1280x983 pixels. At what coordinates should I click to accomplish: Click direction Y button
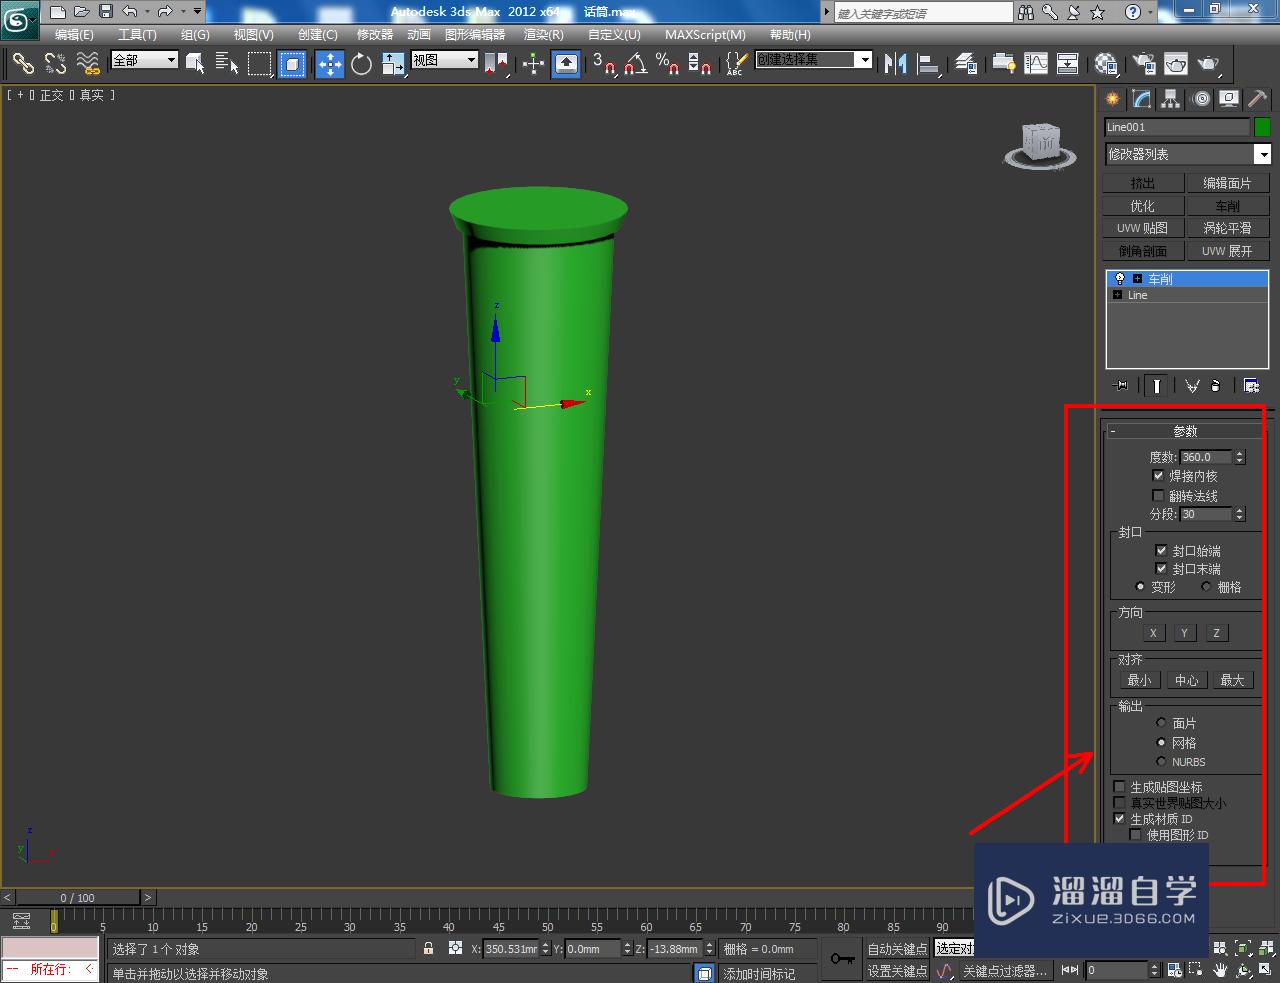coord(1184,633)
